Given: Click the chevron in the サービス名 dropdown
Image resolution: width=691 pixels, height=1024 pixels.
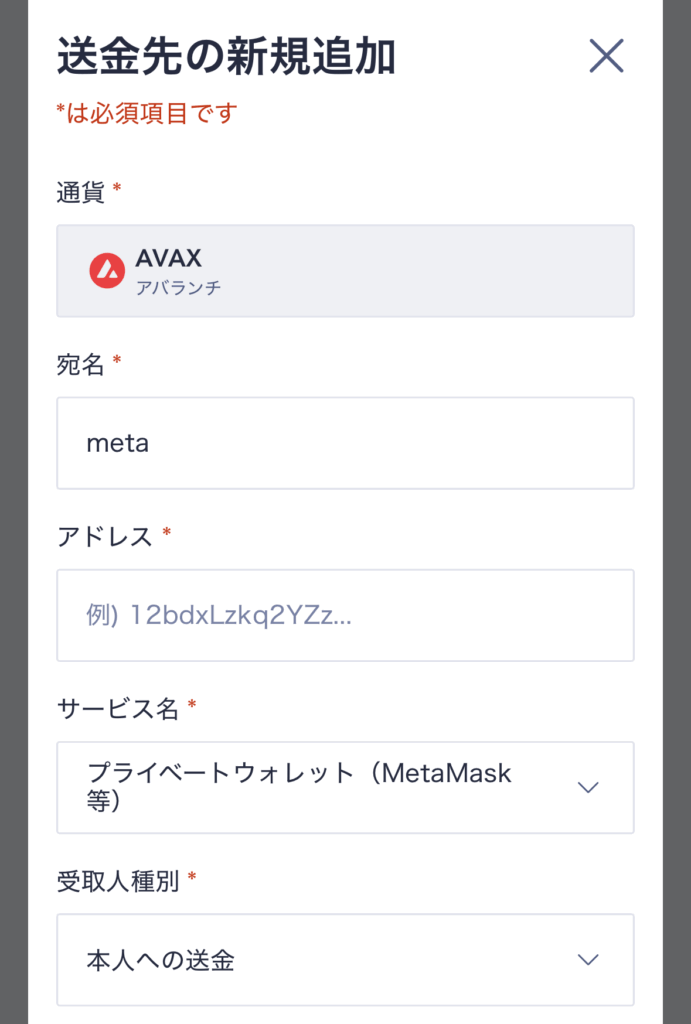Looking at the screenshot, I should coord(588,787).
